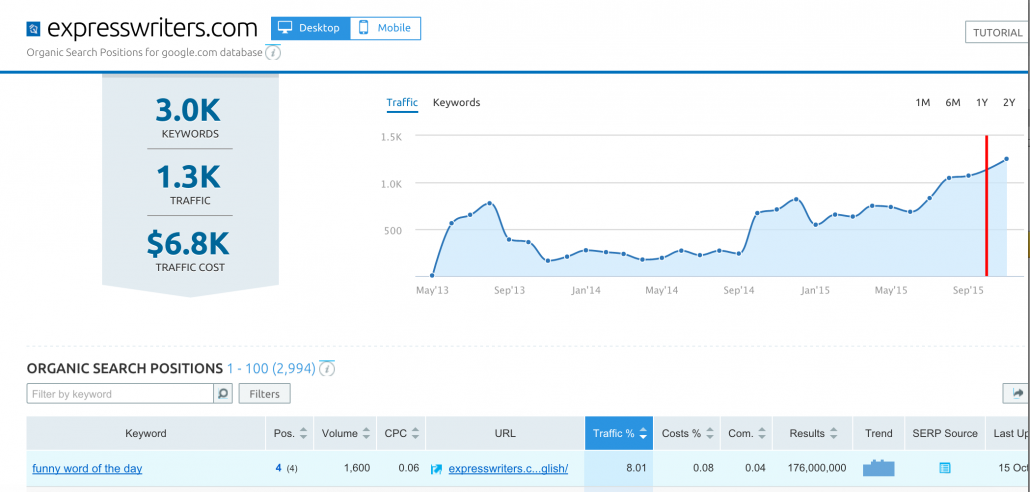Click info icon beside Organic Search Positions count

[x=327, y=368]
